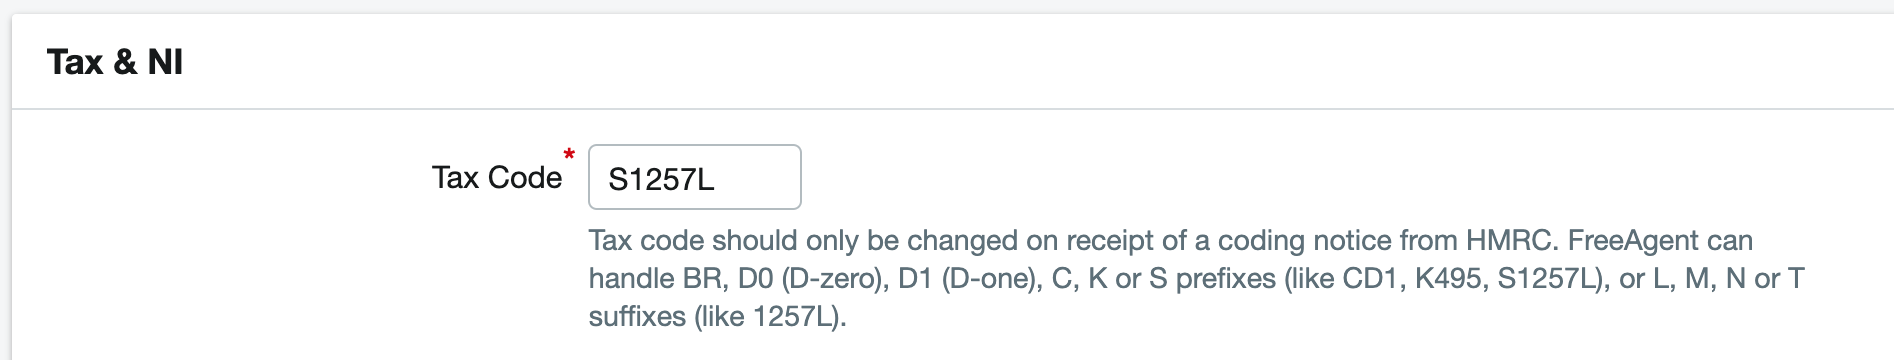The width and height of the screenshot is (1894, 360).
Task: Click the Tax & NI section heading
Action: pos(115,62)
